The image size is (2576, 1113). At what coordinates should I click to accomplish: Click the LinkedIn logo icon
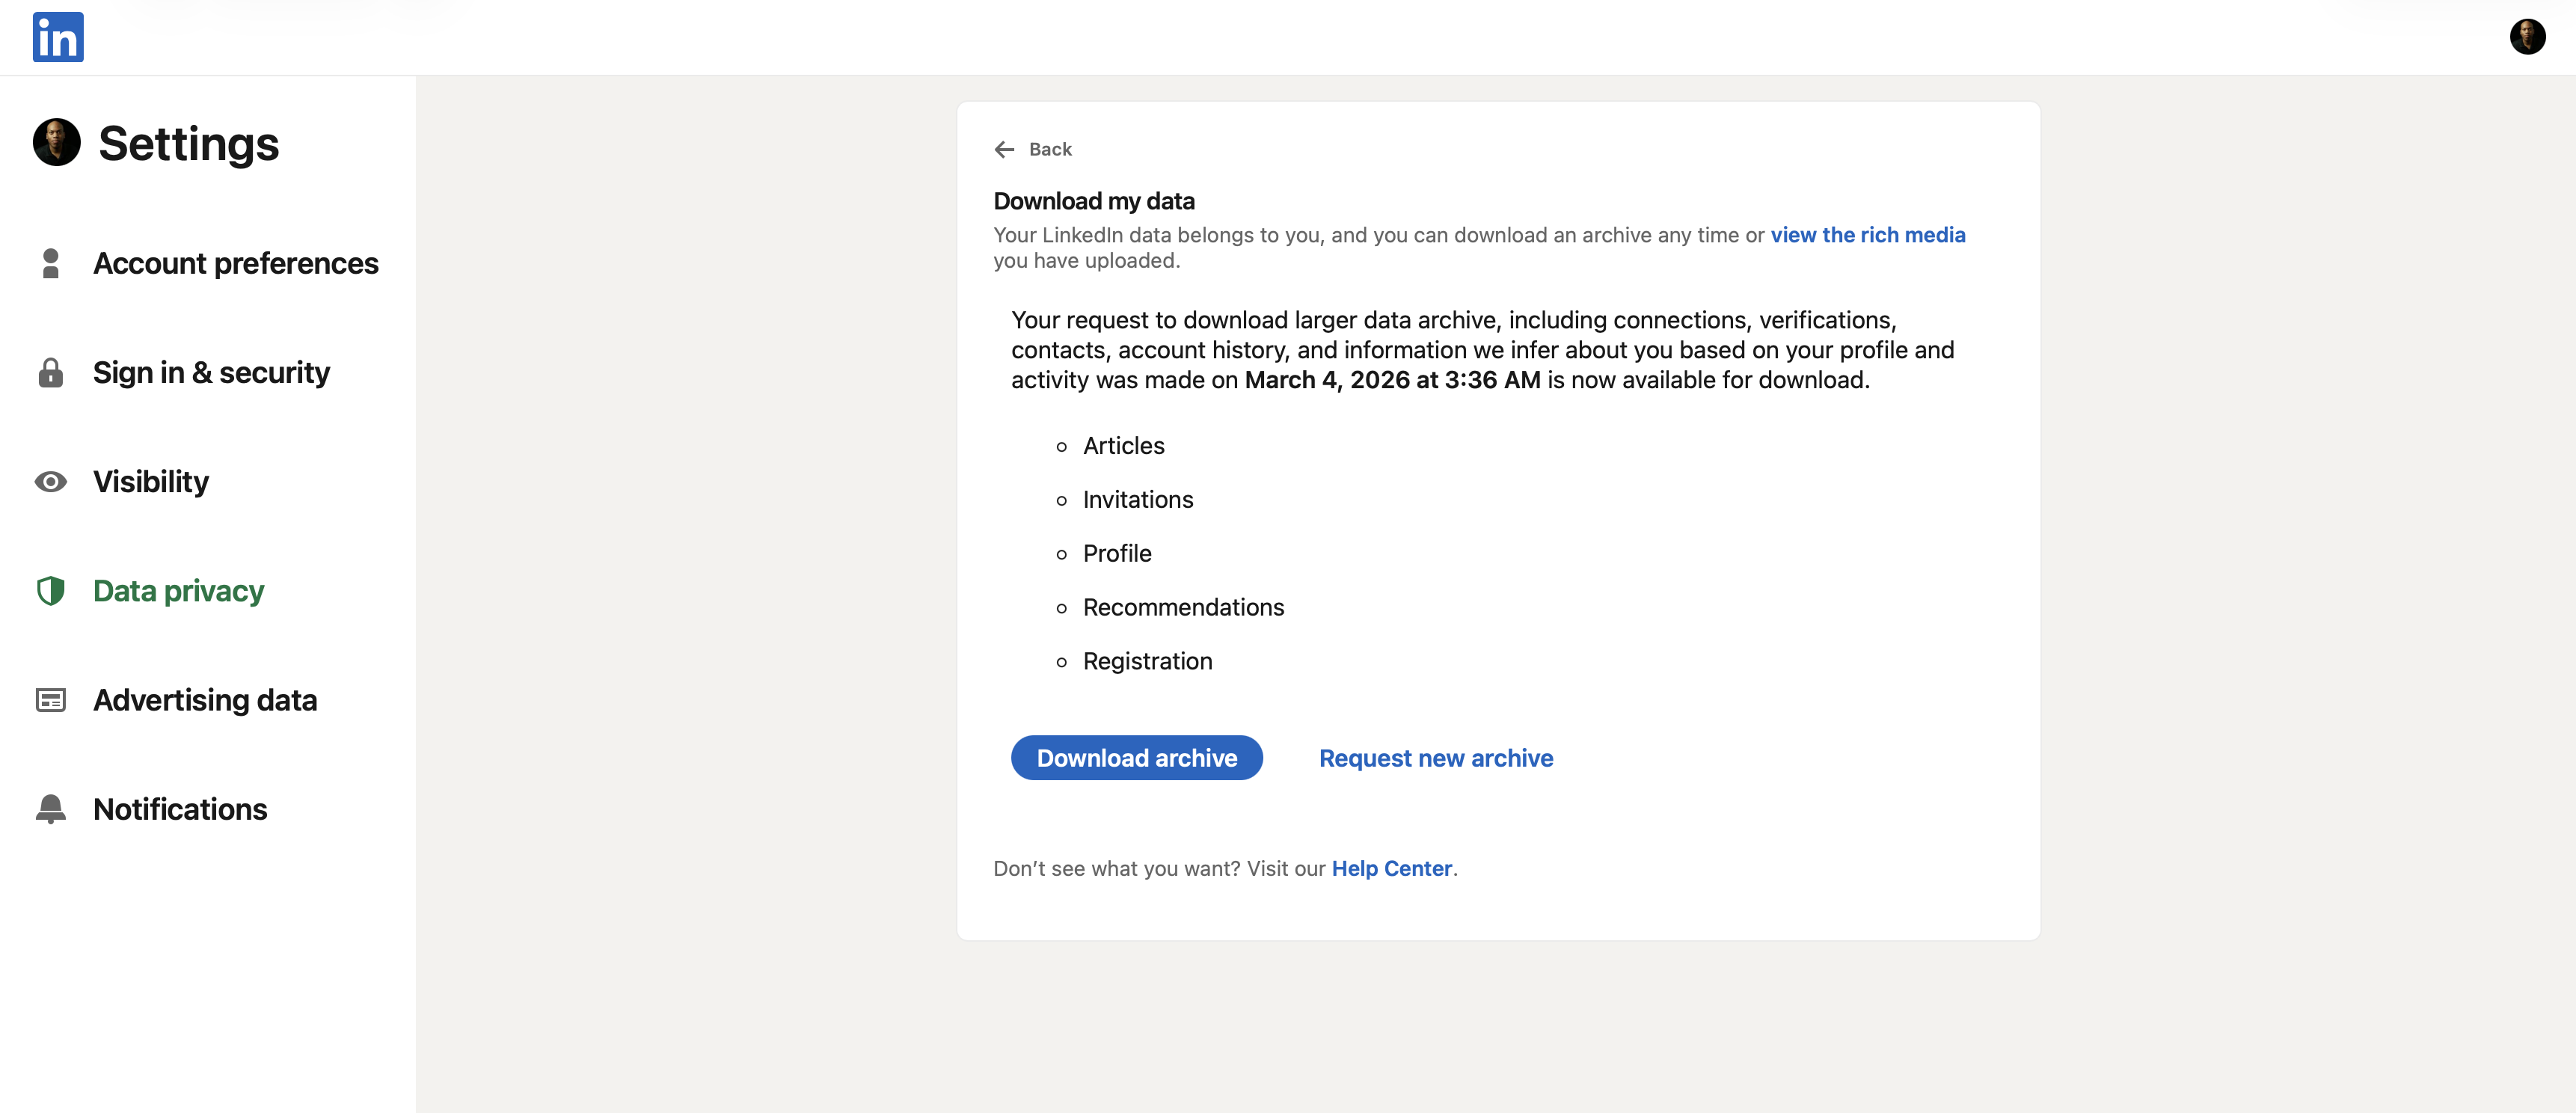(x=57, y=37)
